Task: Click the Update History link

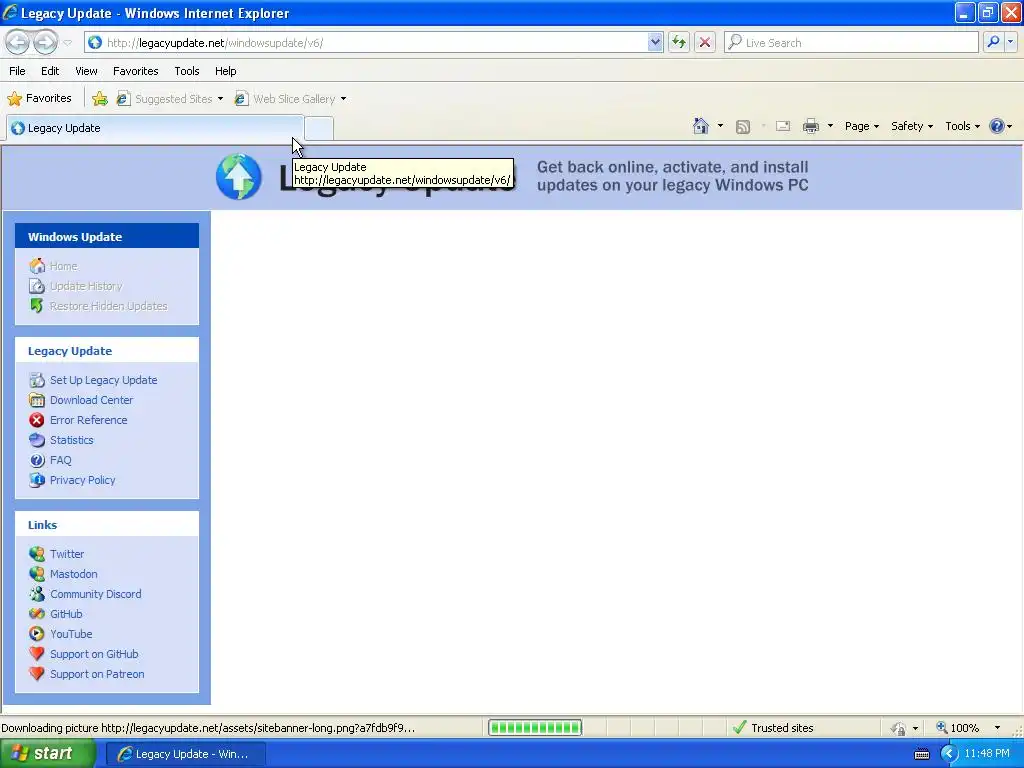Action: [86, 286]
